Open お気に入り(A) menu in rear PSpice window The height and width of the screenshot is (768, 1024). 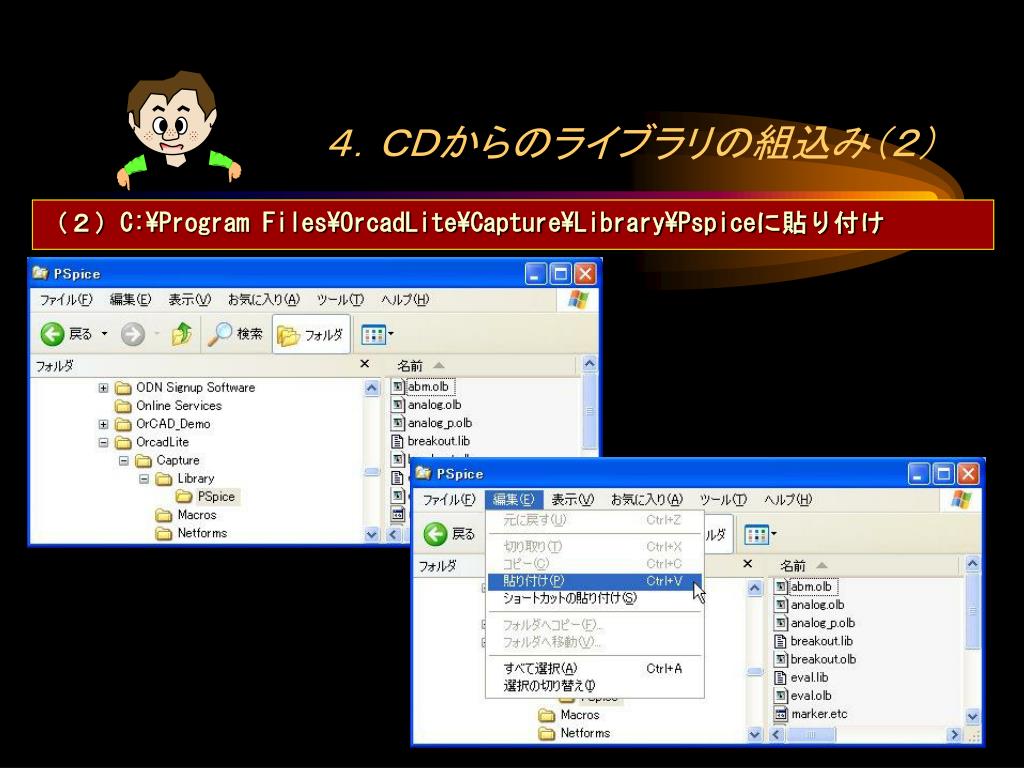click(263, 300)
